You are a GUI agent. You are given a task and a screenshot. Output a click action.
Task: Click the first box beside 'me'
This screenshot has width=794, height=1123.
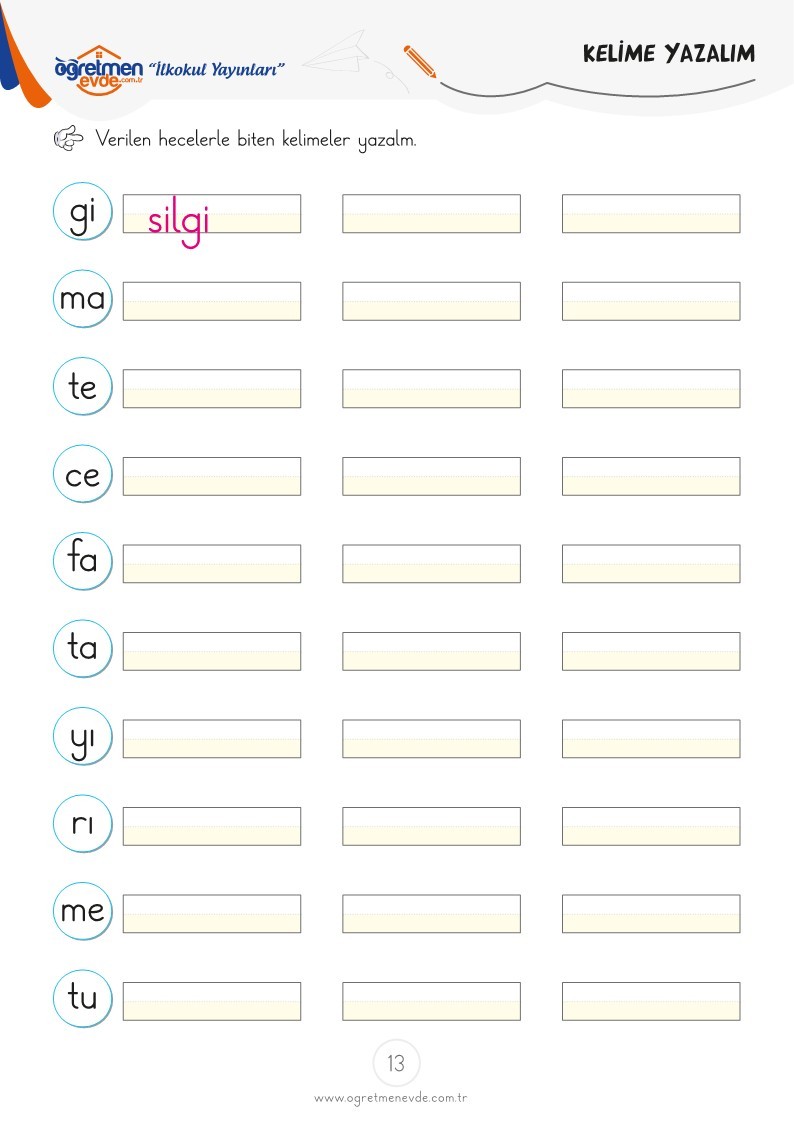pyautogui.click(x=212, y=913)
